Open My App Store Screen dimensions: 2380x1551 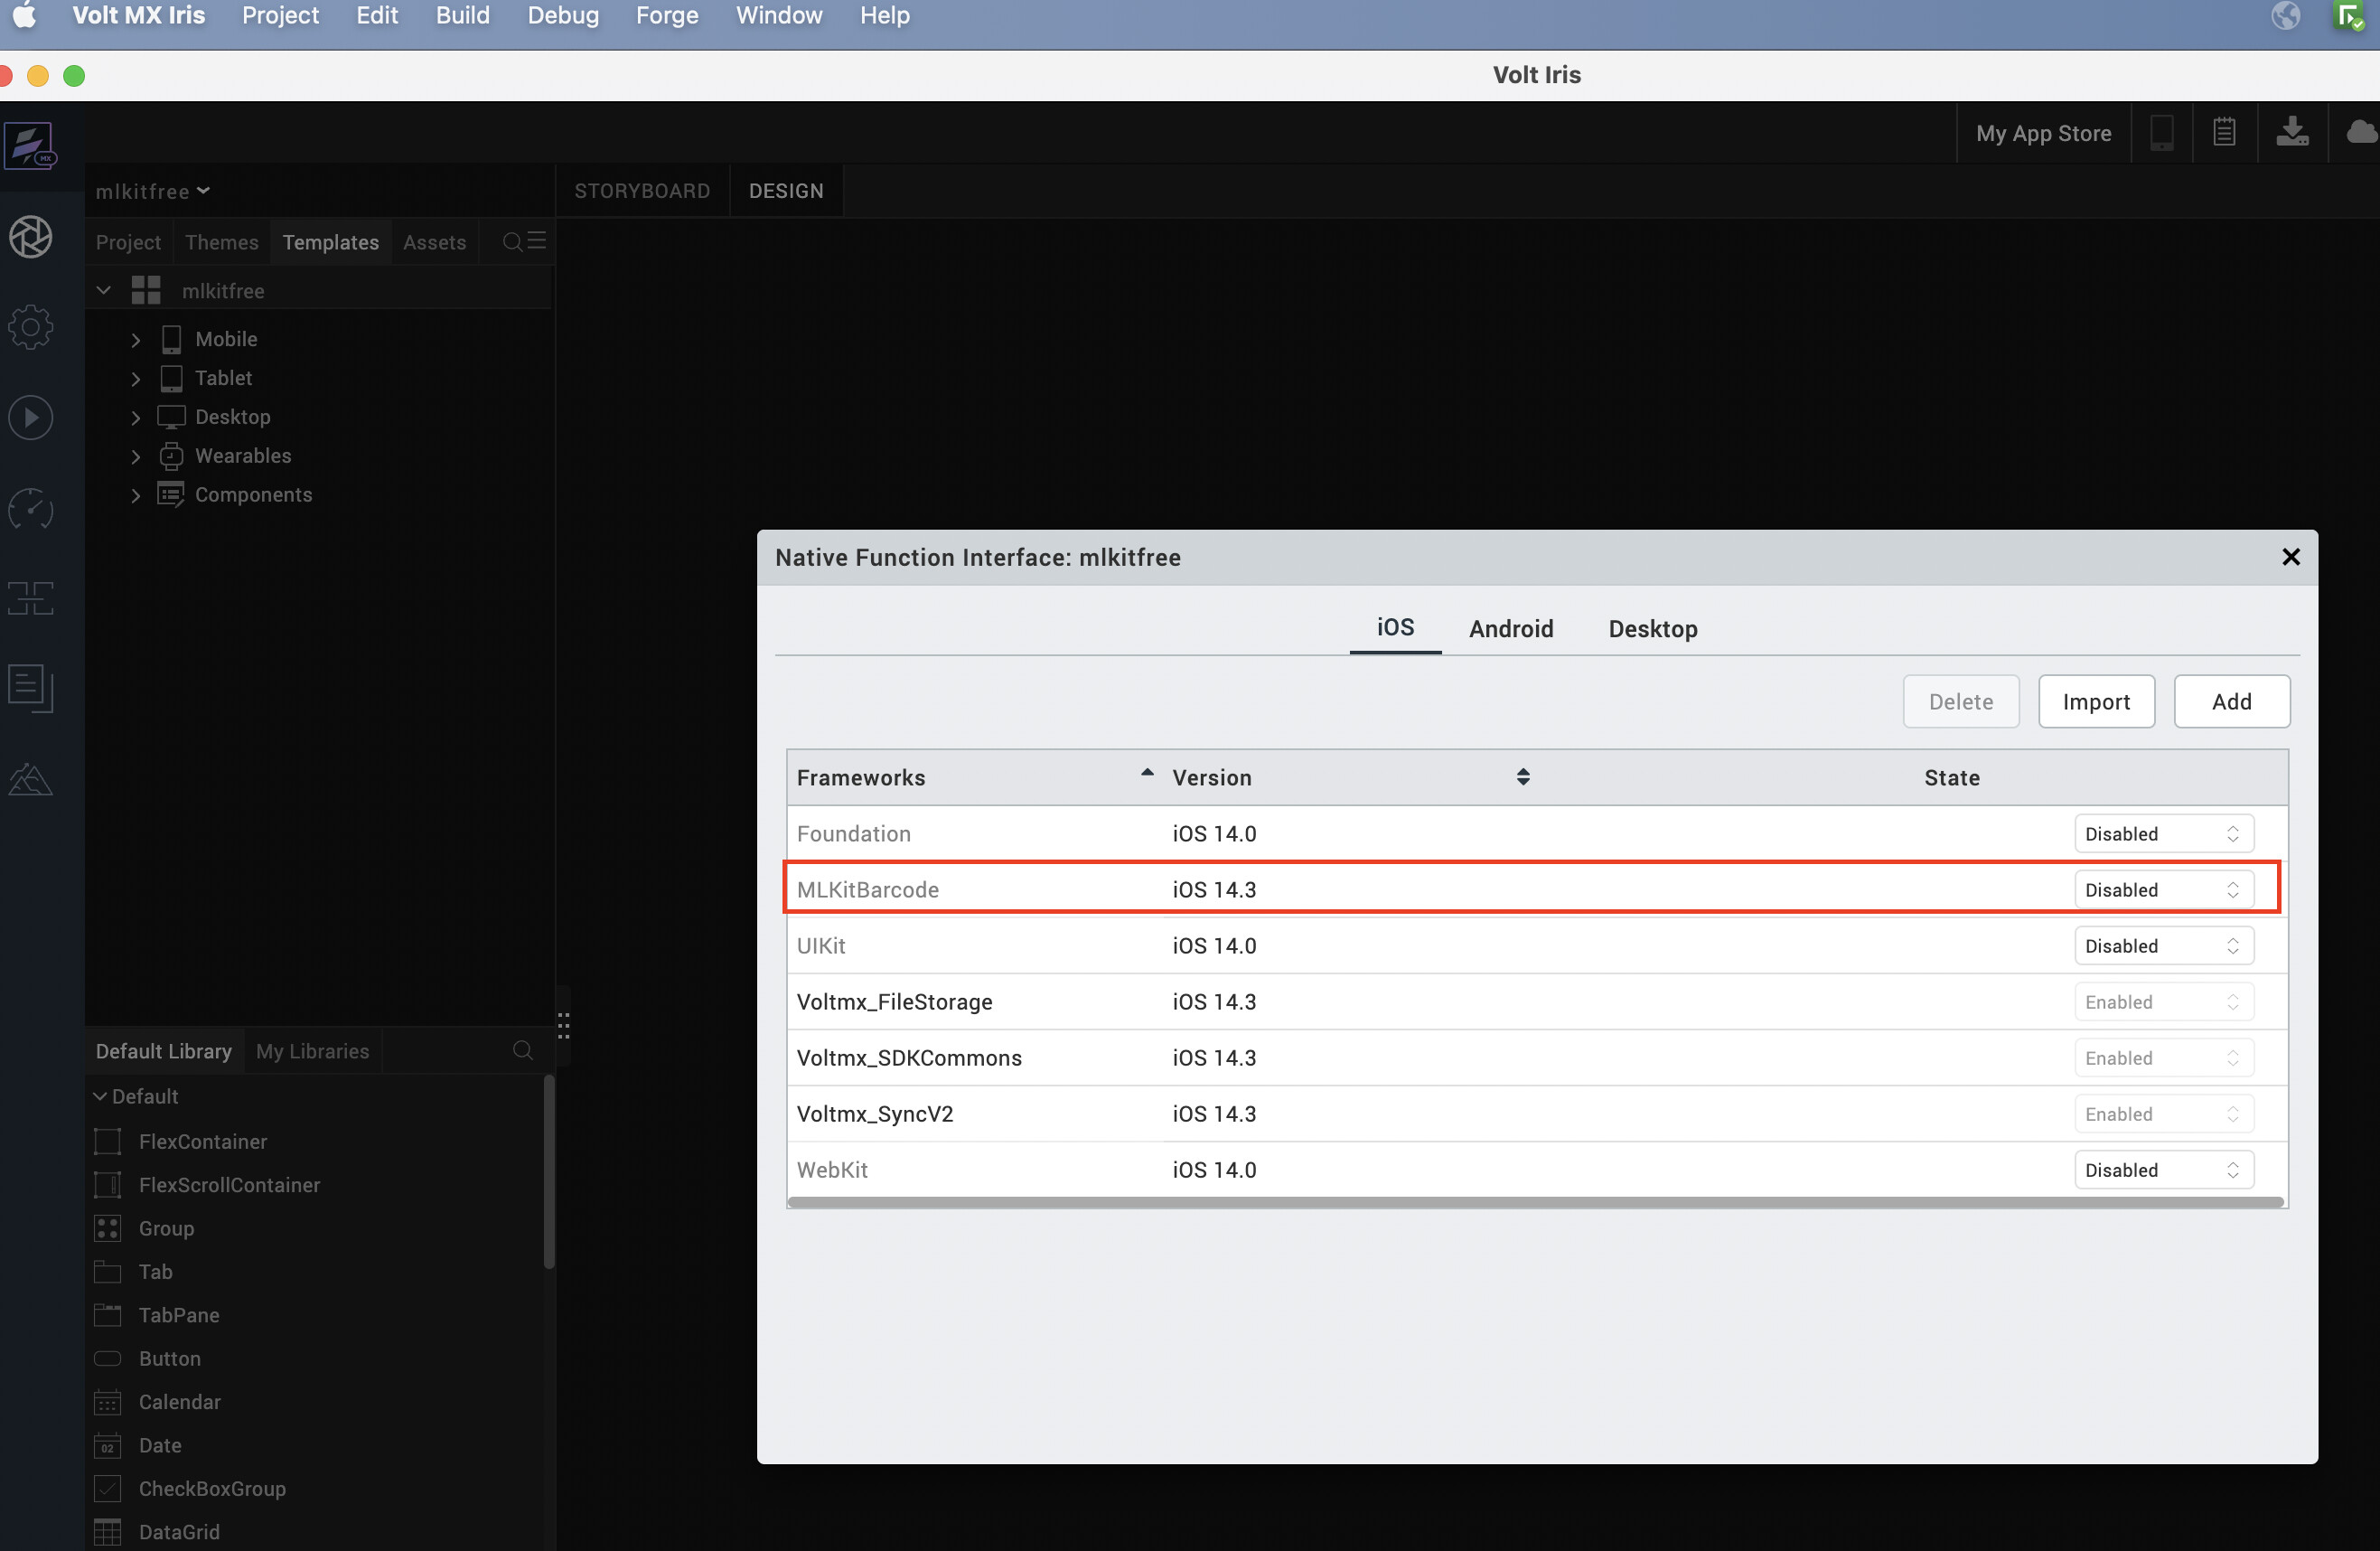[x=2043, y=133]
